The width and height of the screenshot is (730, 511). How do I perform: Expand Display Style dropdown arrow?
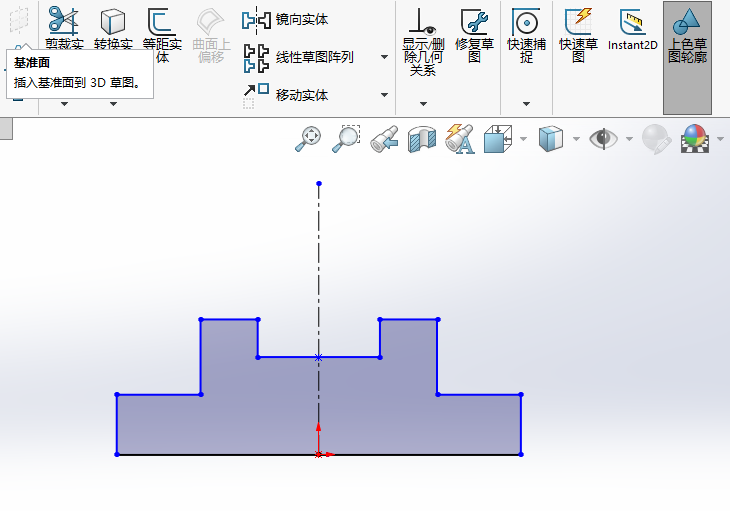[576, 139]
